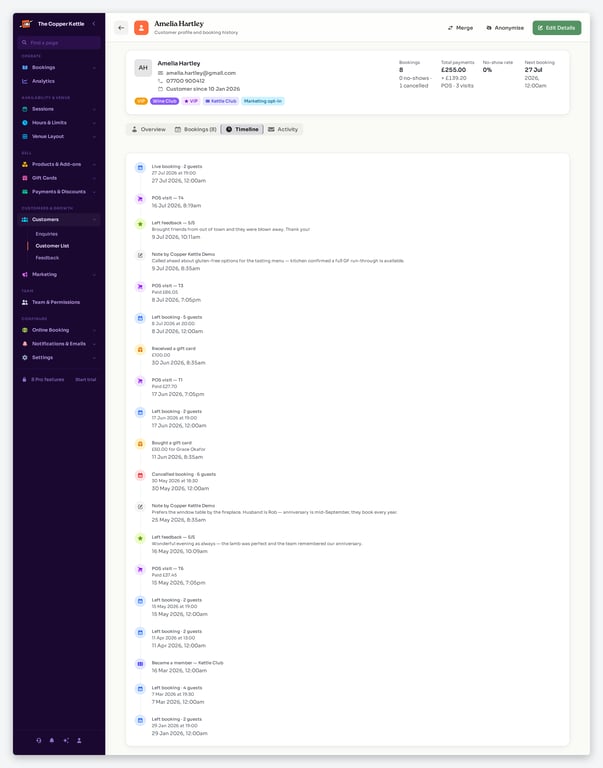The width and height of the screenshot is (603, 768).
Task: Click the 25 May note pencil icon
Action: click(140, 507)
